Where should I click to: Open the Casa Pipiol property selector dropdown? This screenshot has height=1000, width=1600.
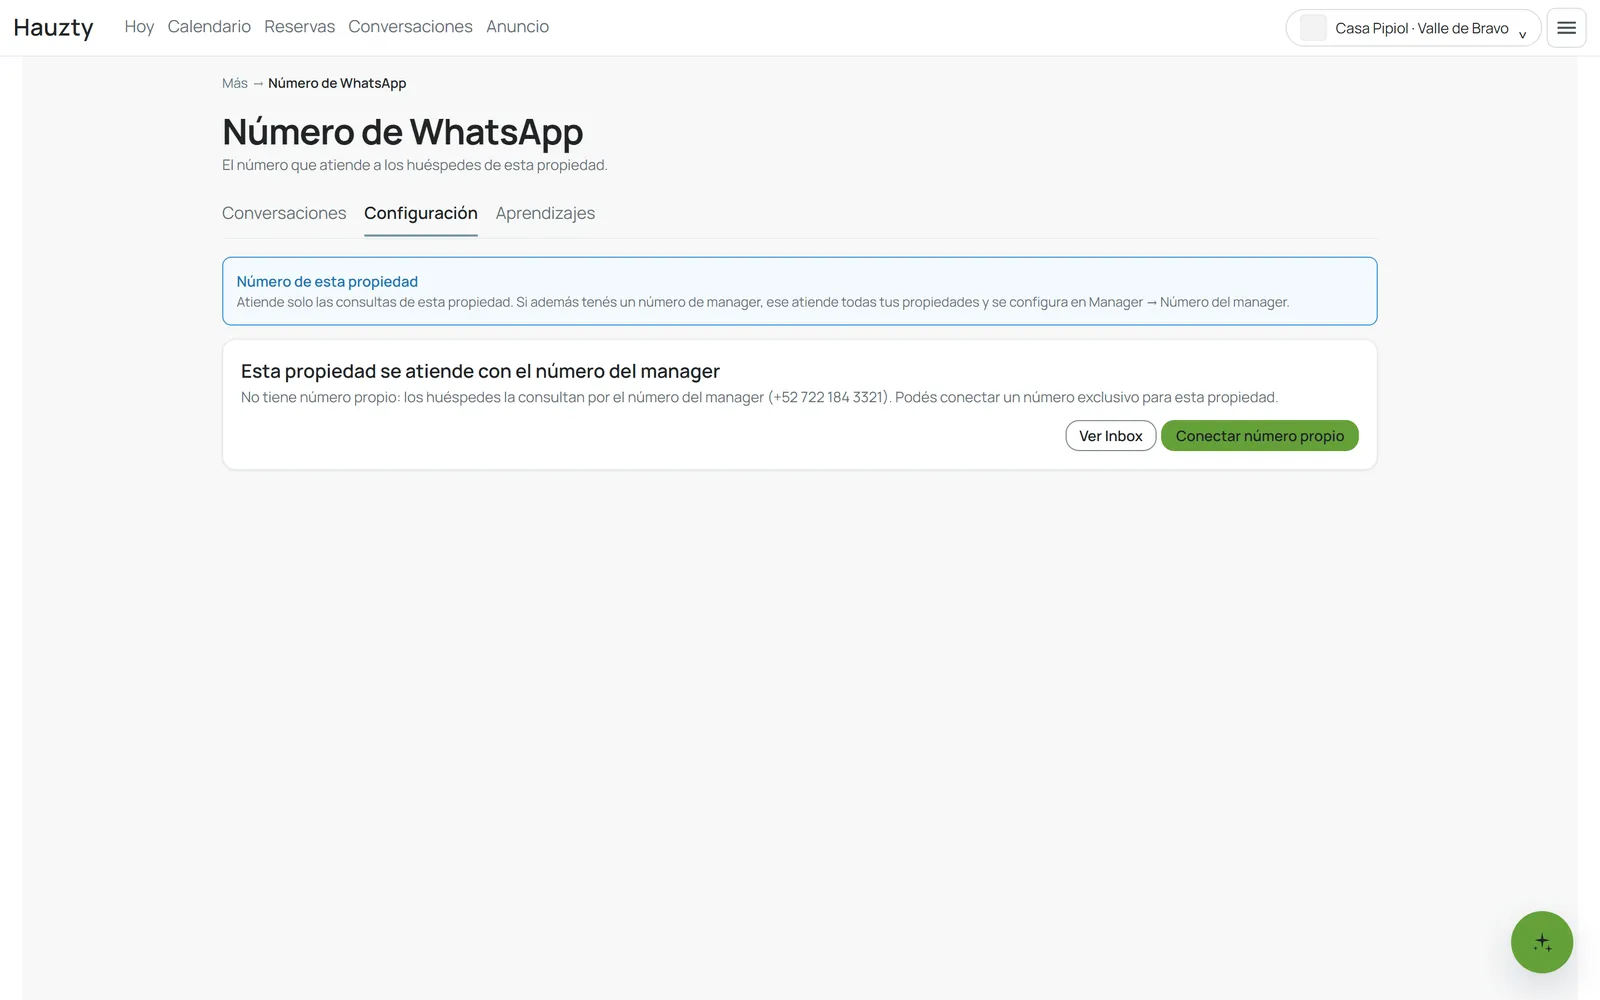click(1413, 28)
